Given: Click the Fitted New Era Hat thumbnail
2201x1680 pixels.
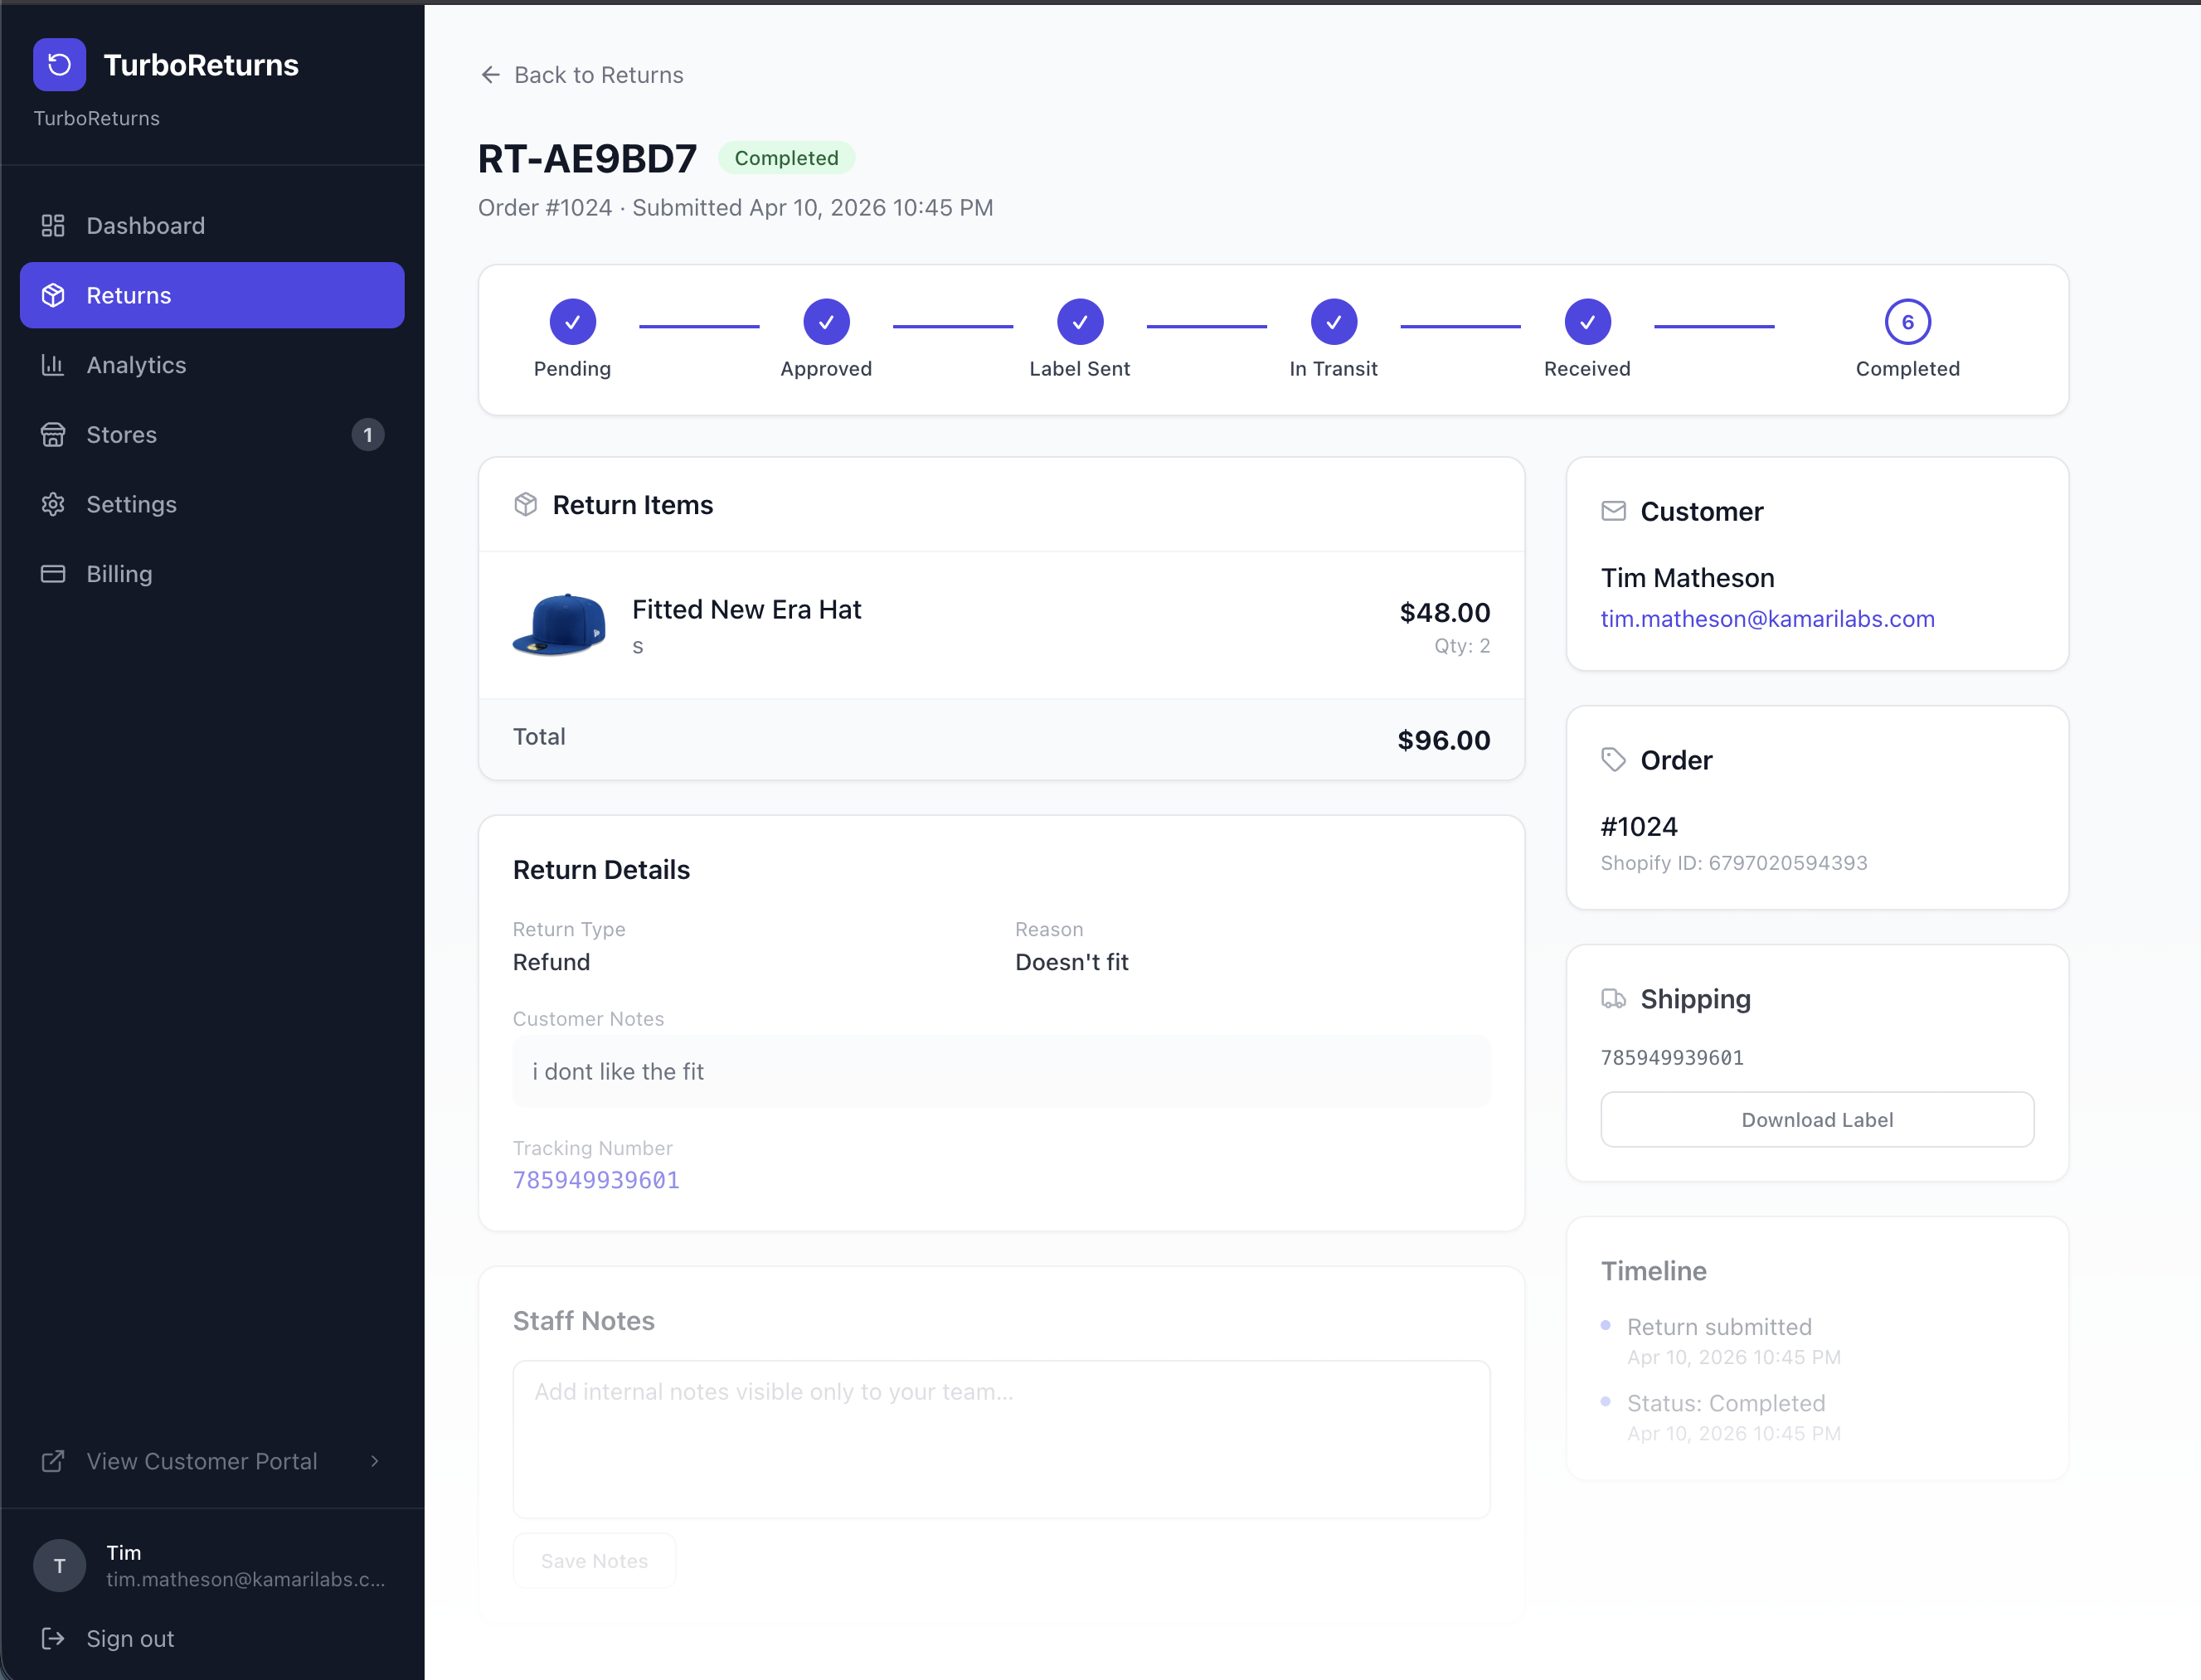Looking at the screenshot, I should (x=559, y=624).
